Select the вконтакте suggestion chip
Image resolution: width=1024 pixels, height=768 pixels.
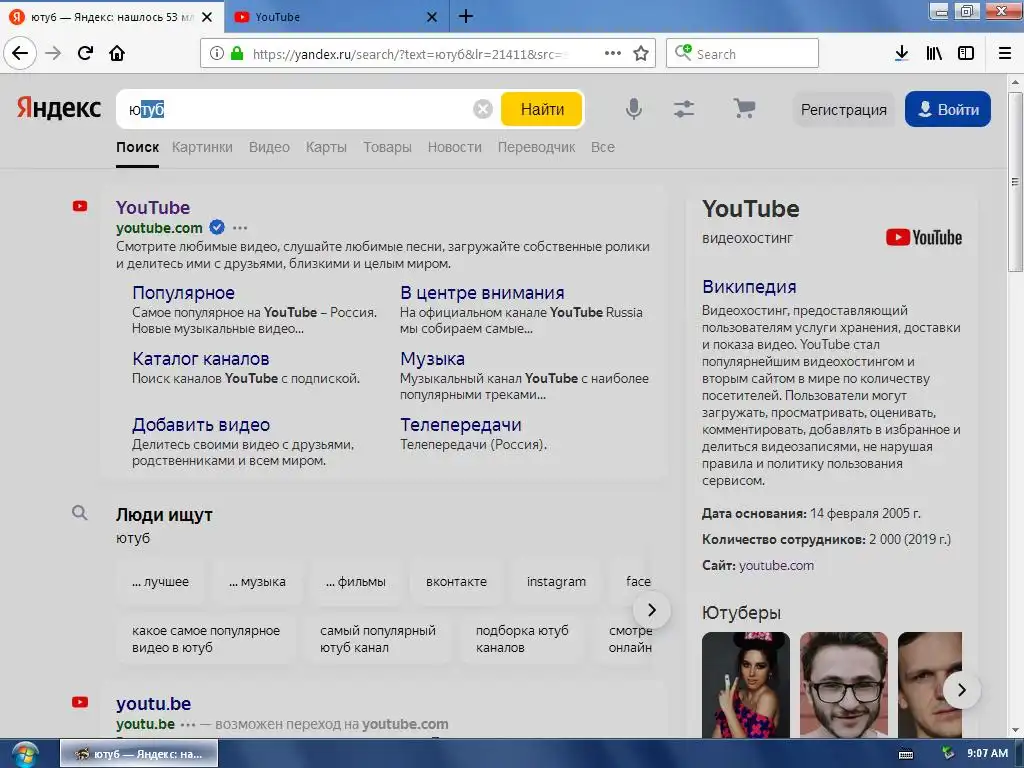(x=456, y=581)
